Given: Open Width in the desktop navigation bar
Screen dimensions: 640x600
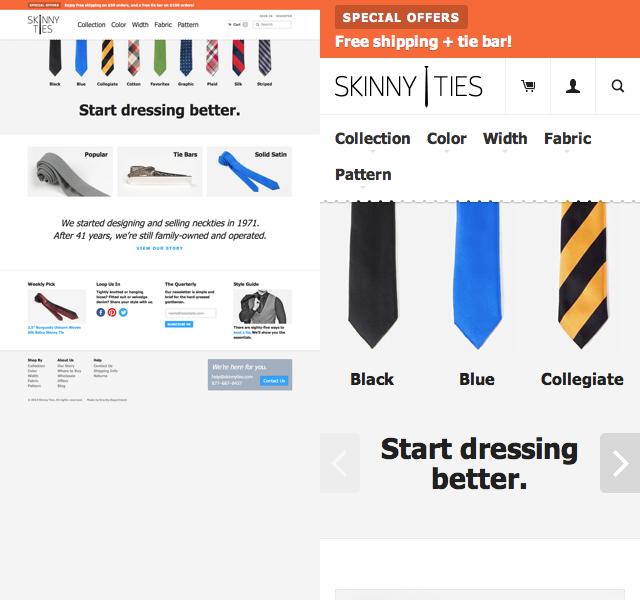Looking at the screenshot, I should 140,25.
